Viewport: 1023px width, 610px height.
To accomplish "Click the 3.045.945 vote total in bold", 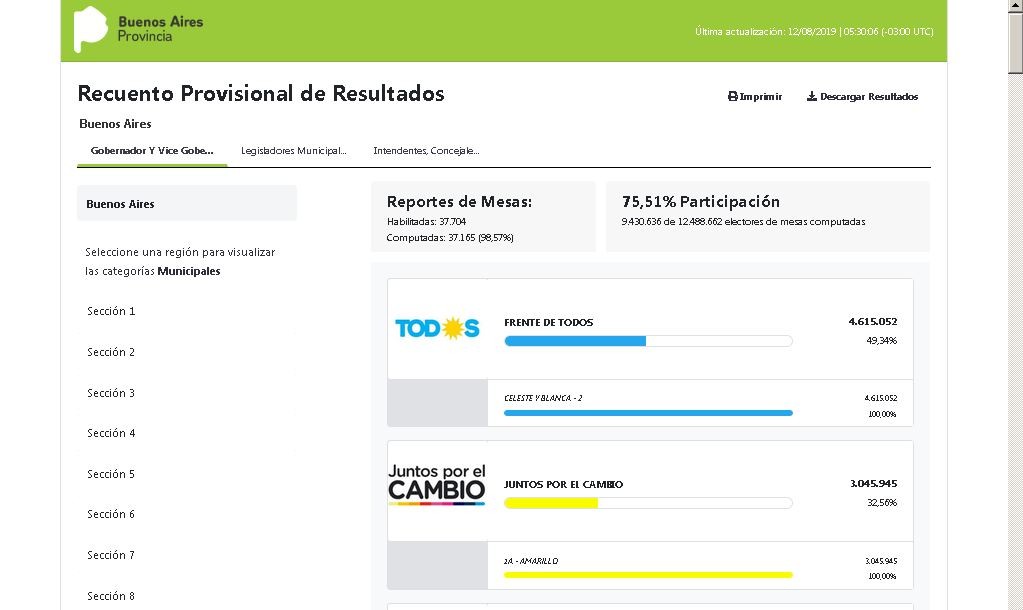I will click(x=874, y=483).
